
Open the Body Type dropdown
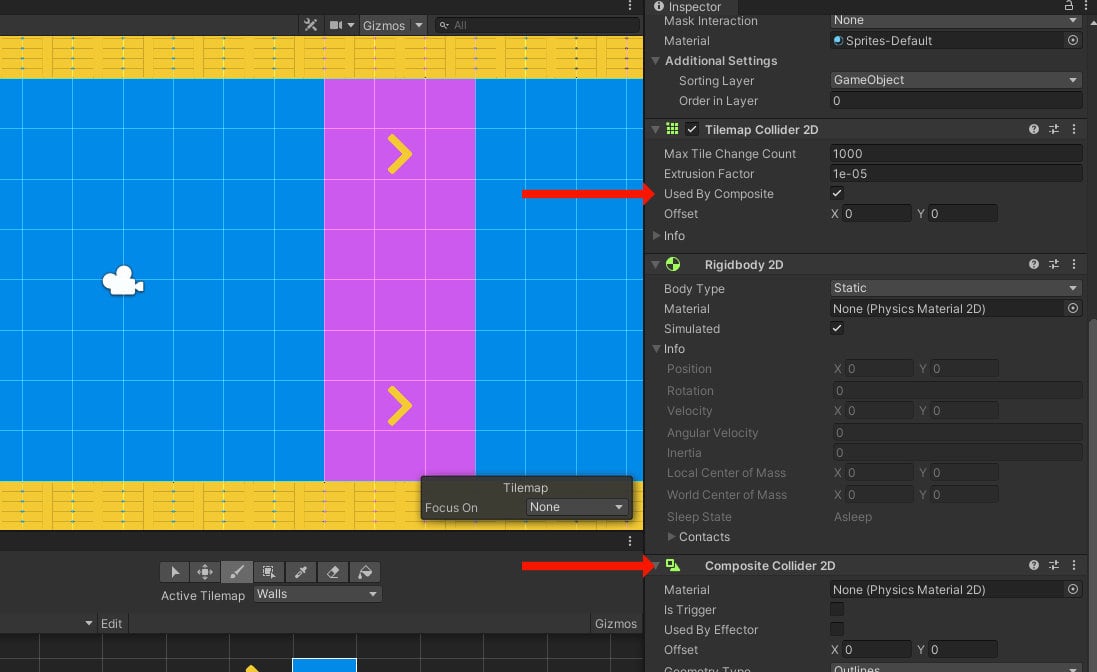click(x=955, y=288)
